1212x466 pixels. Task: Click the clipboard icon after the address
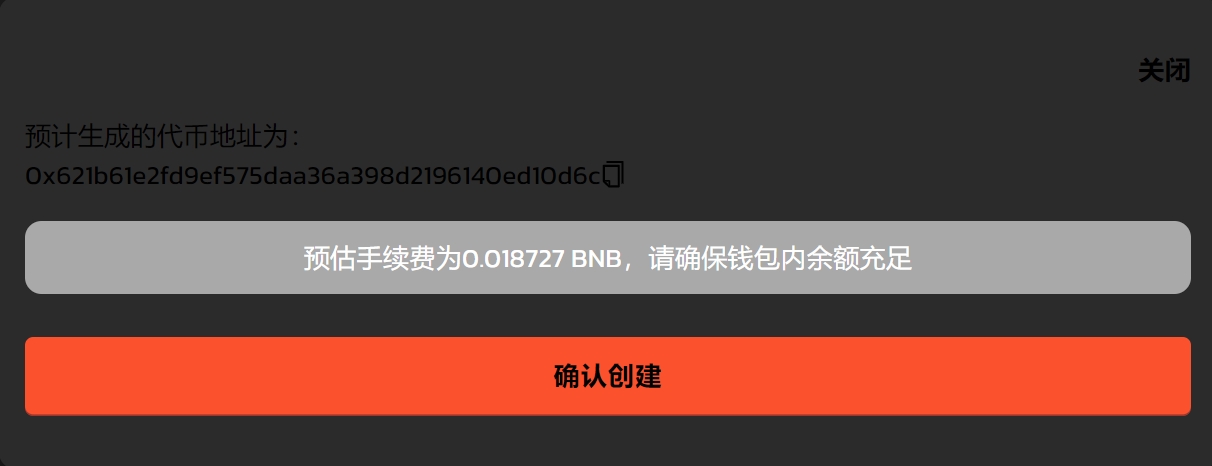coord(614,175)
